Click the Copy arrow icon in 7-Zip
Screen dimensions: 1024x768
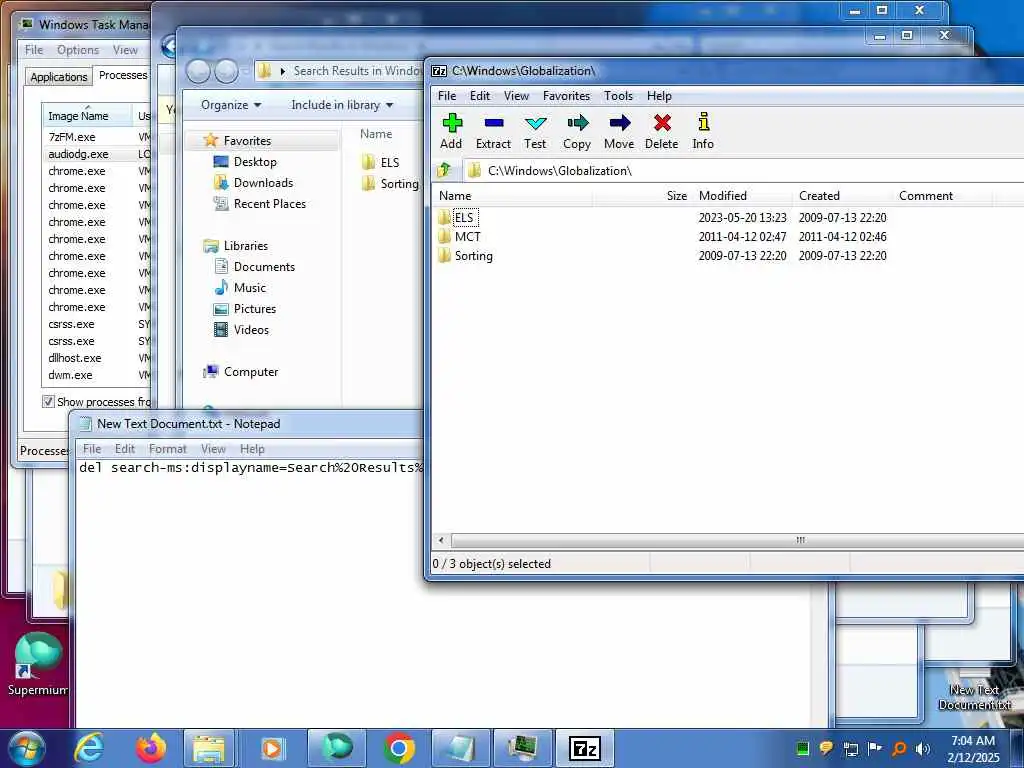click(577, 123)
